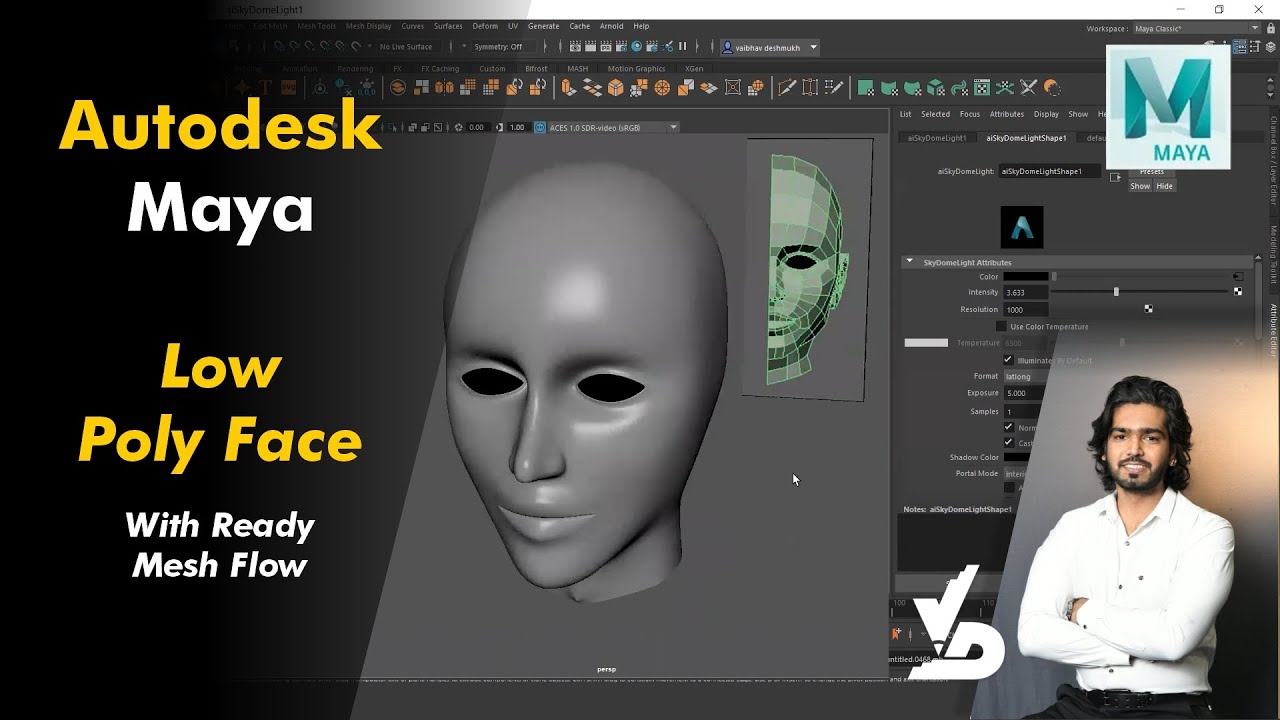Switch to the aiSkyDomeLight1 tab

937,138
